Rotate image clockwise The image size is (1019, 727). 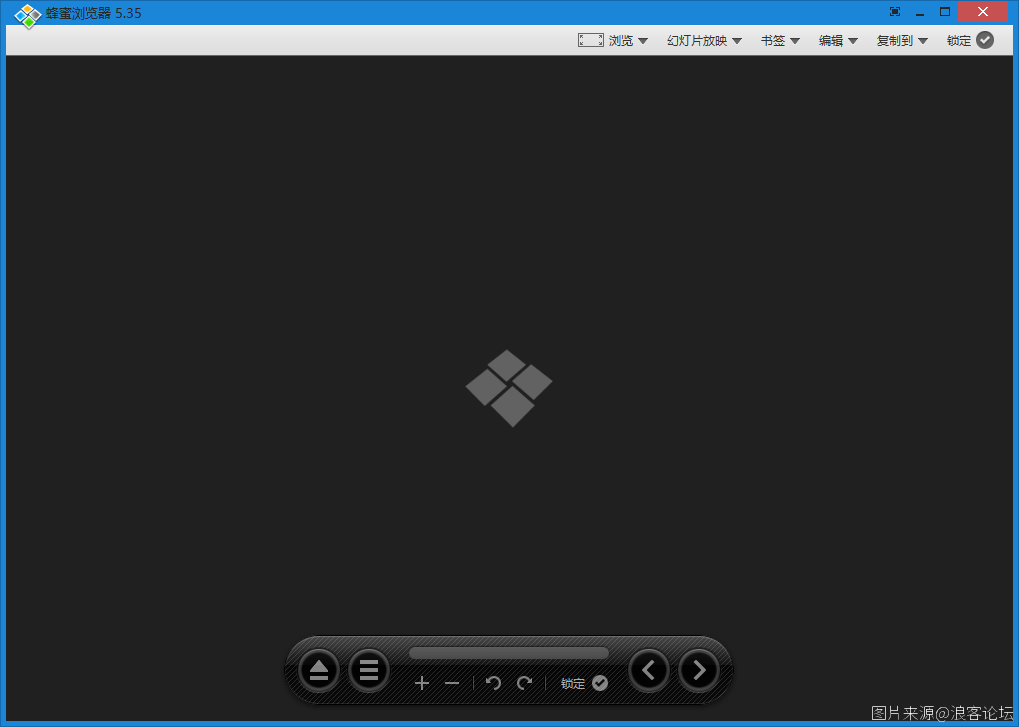(x=524, y=683)
